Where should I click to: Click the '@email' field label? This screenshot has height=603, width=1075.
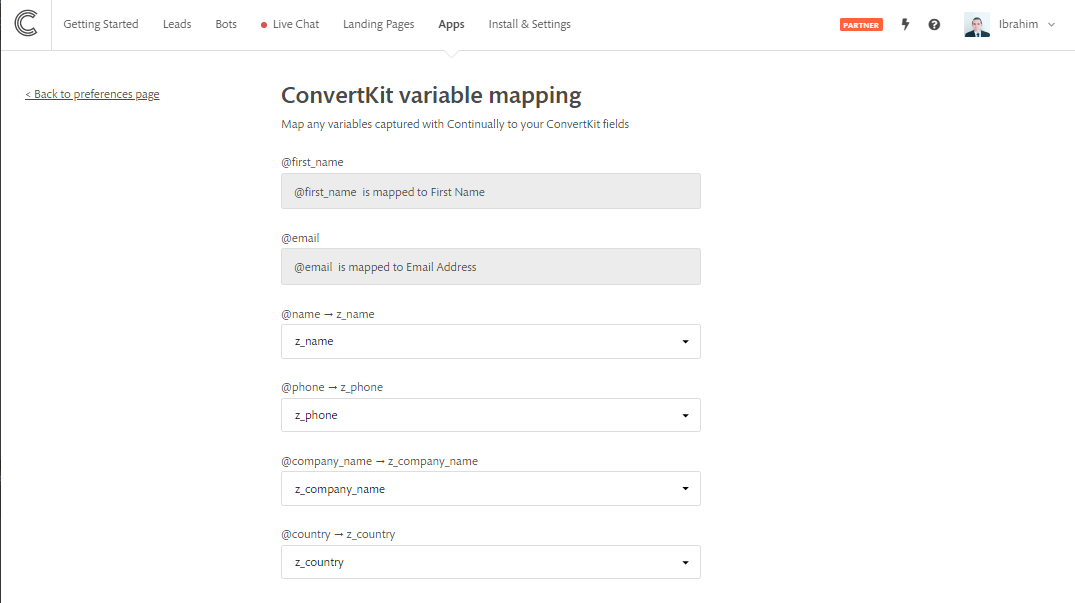(x=300, y=238)
